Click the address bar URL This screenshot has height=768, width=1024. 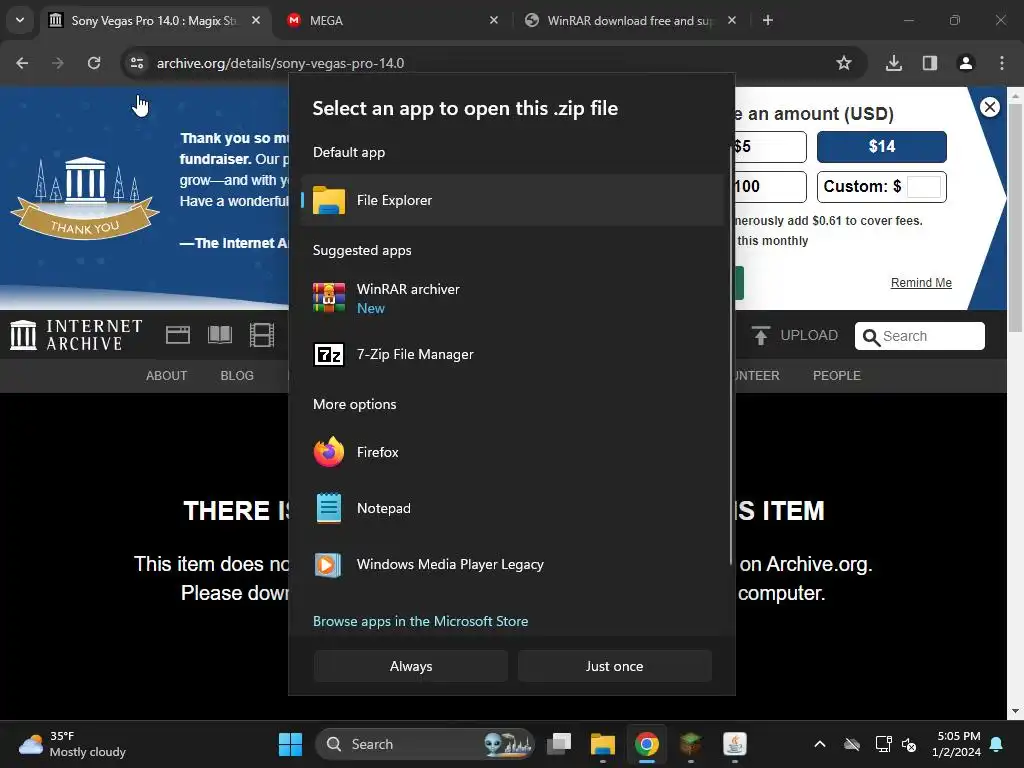click(280, 63)
